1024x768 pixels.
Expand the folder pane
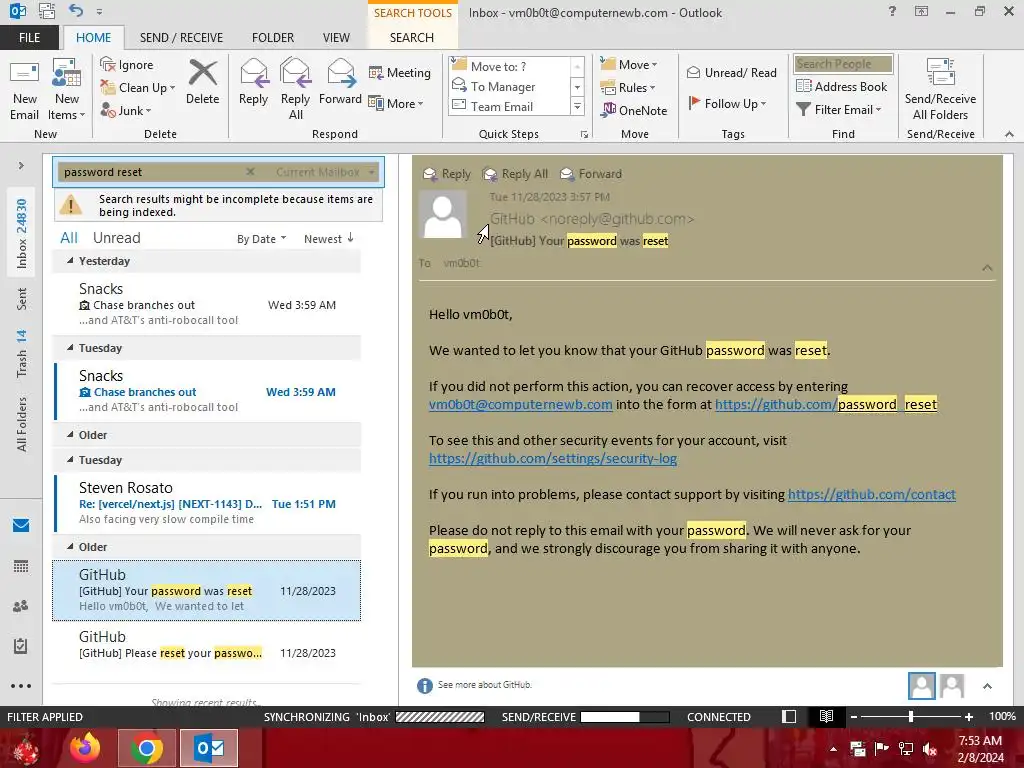pos(21,166)
